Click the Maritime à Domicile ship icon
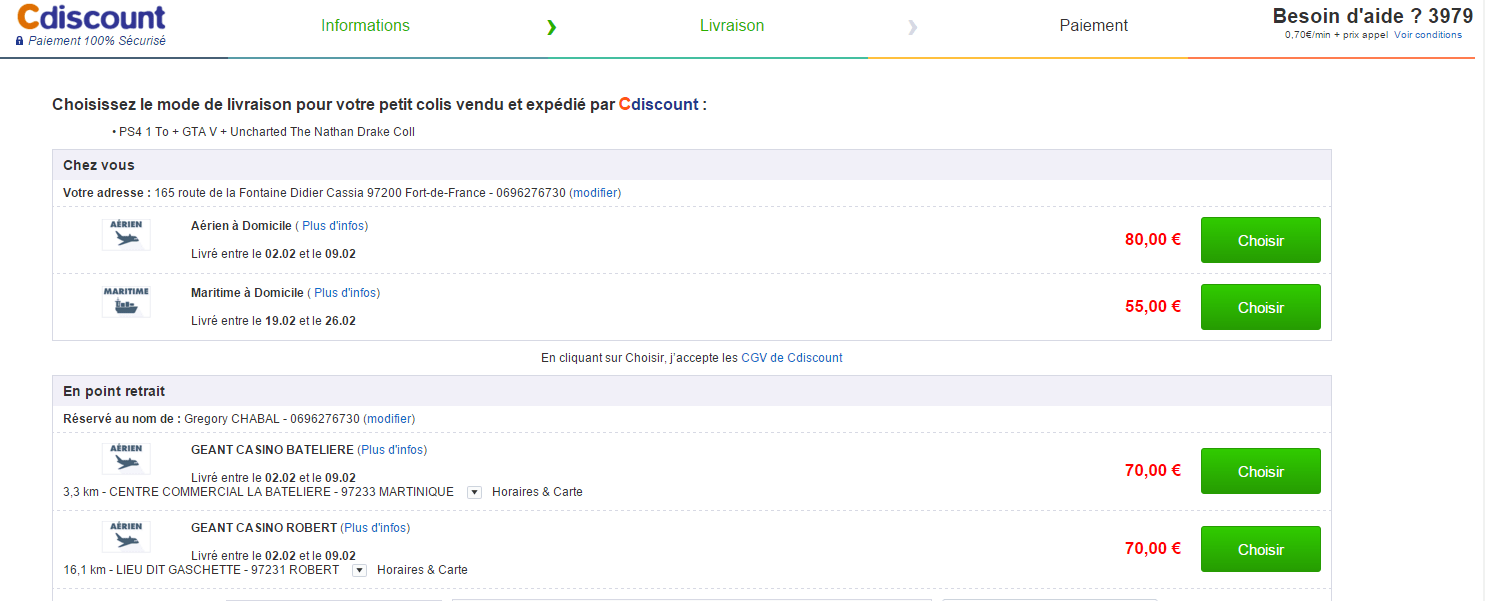Screen dimensions: 1485x601 126,301
